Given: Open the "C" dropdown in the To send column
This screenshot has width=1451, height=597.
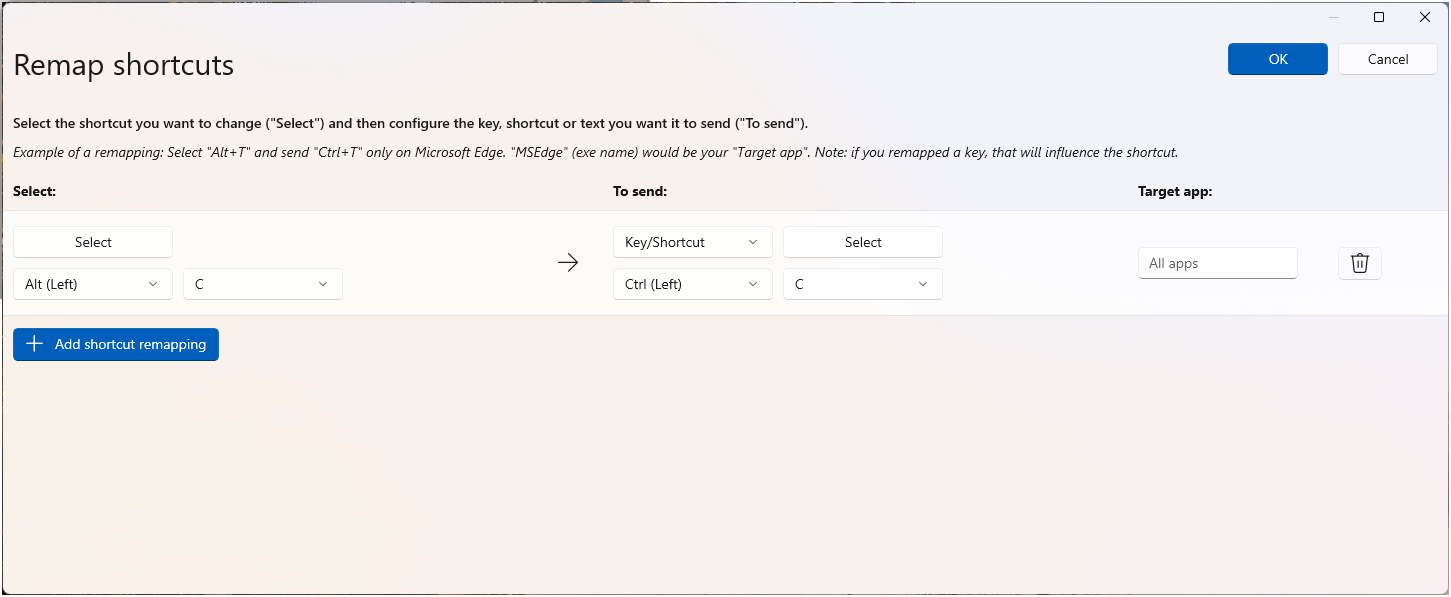Looking at the screenshot, I should coord(862,284).
